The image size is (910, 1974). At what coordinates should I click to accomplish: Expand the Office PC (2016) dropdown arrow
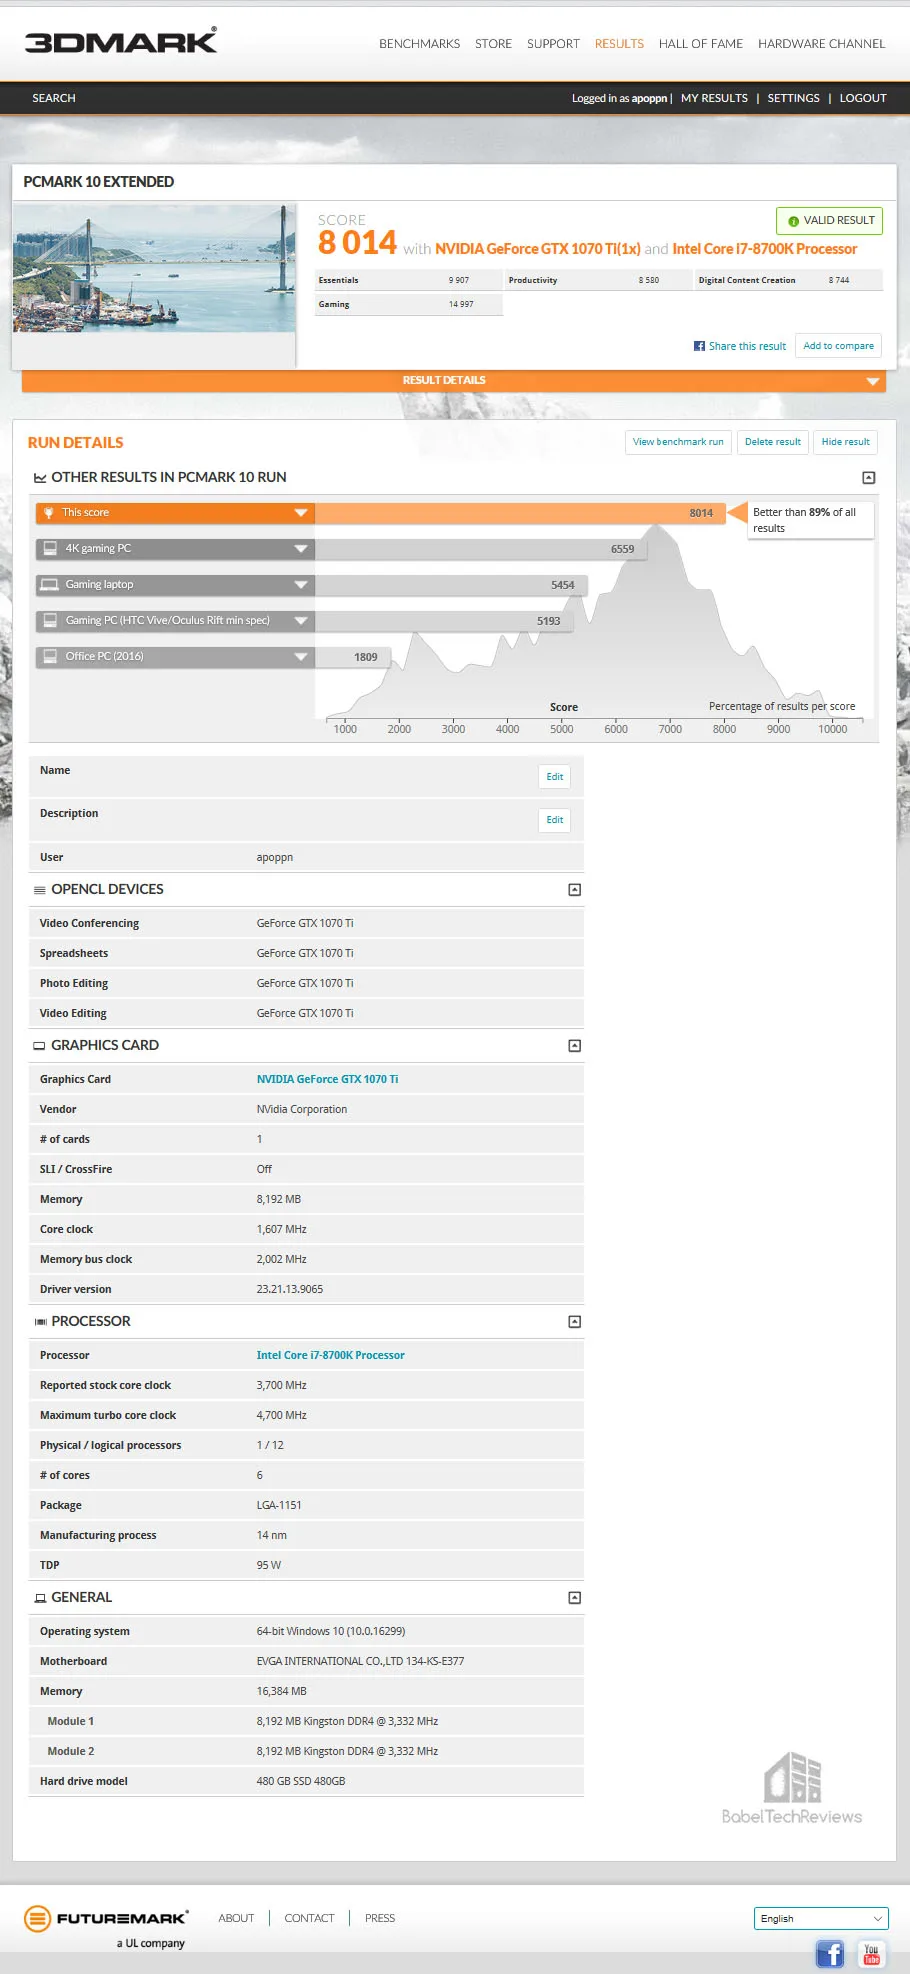tap(300, 657)
